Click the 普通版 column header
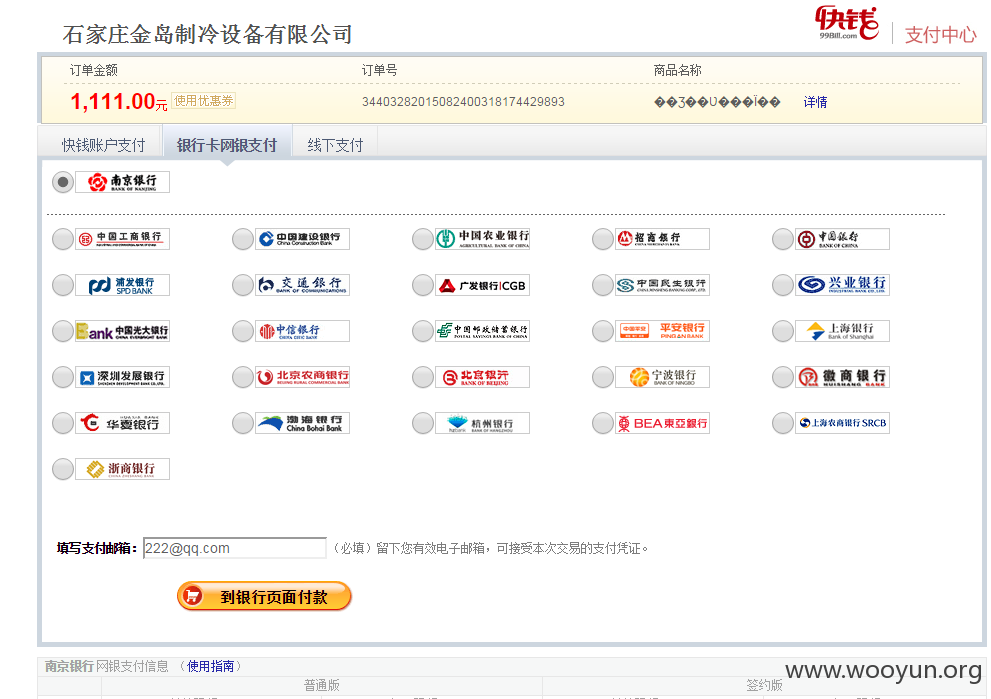The width and height of the screenshot is (991, 699). point(322,685)
